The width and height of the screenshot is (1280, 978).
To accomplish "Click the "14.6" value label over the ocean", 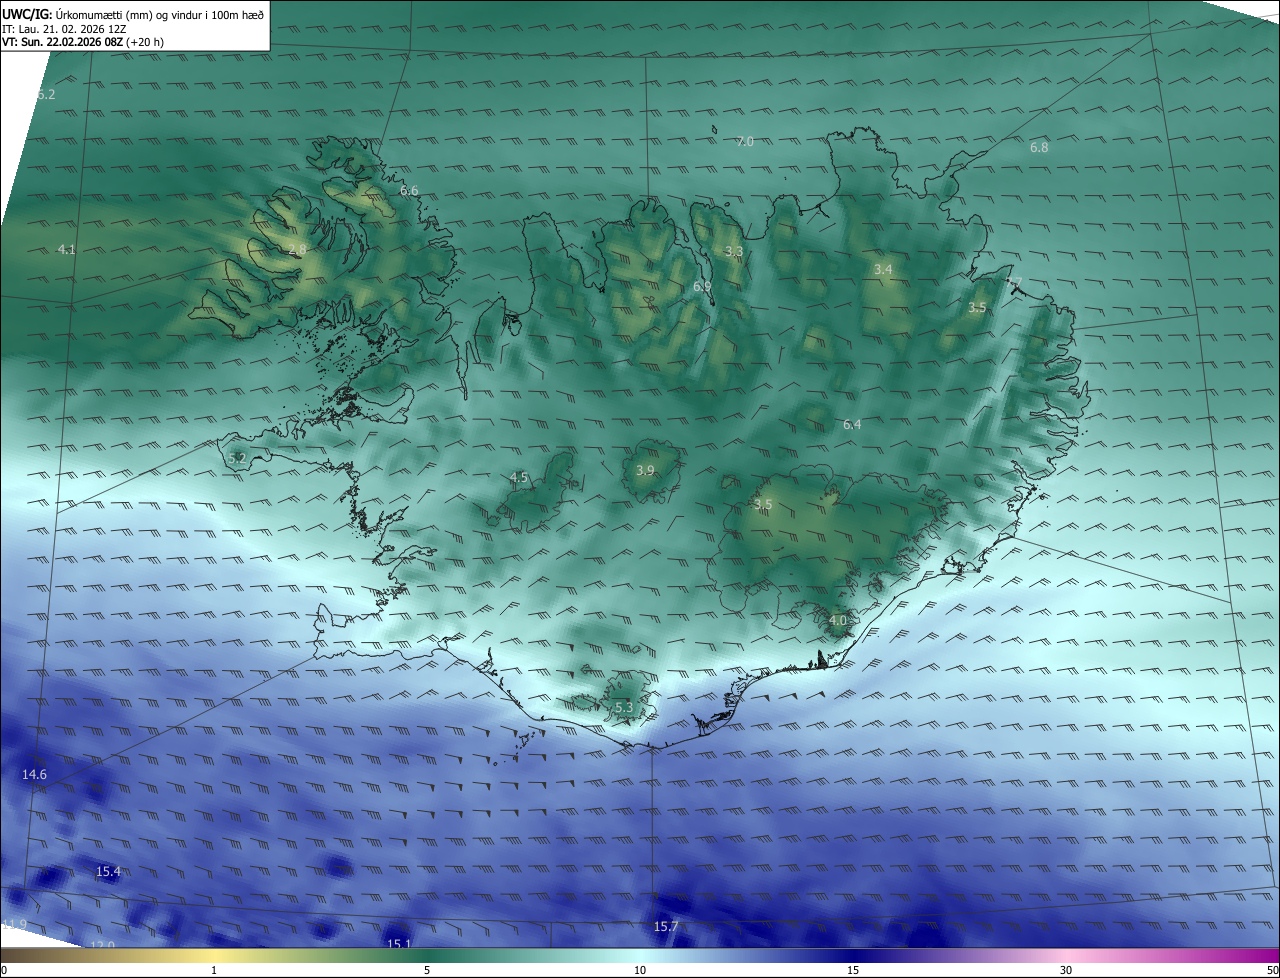I will click(34, 775).
